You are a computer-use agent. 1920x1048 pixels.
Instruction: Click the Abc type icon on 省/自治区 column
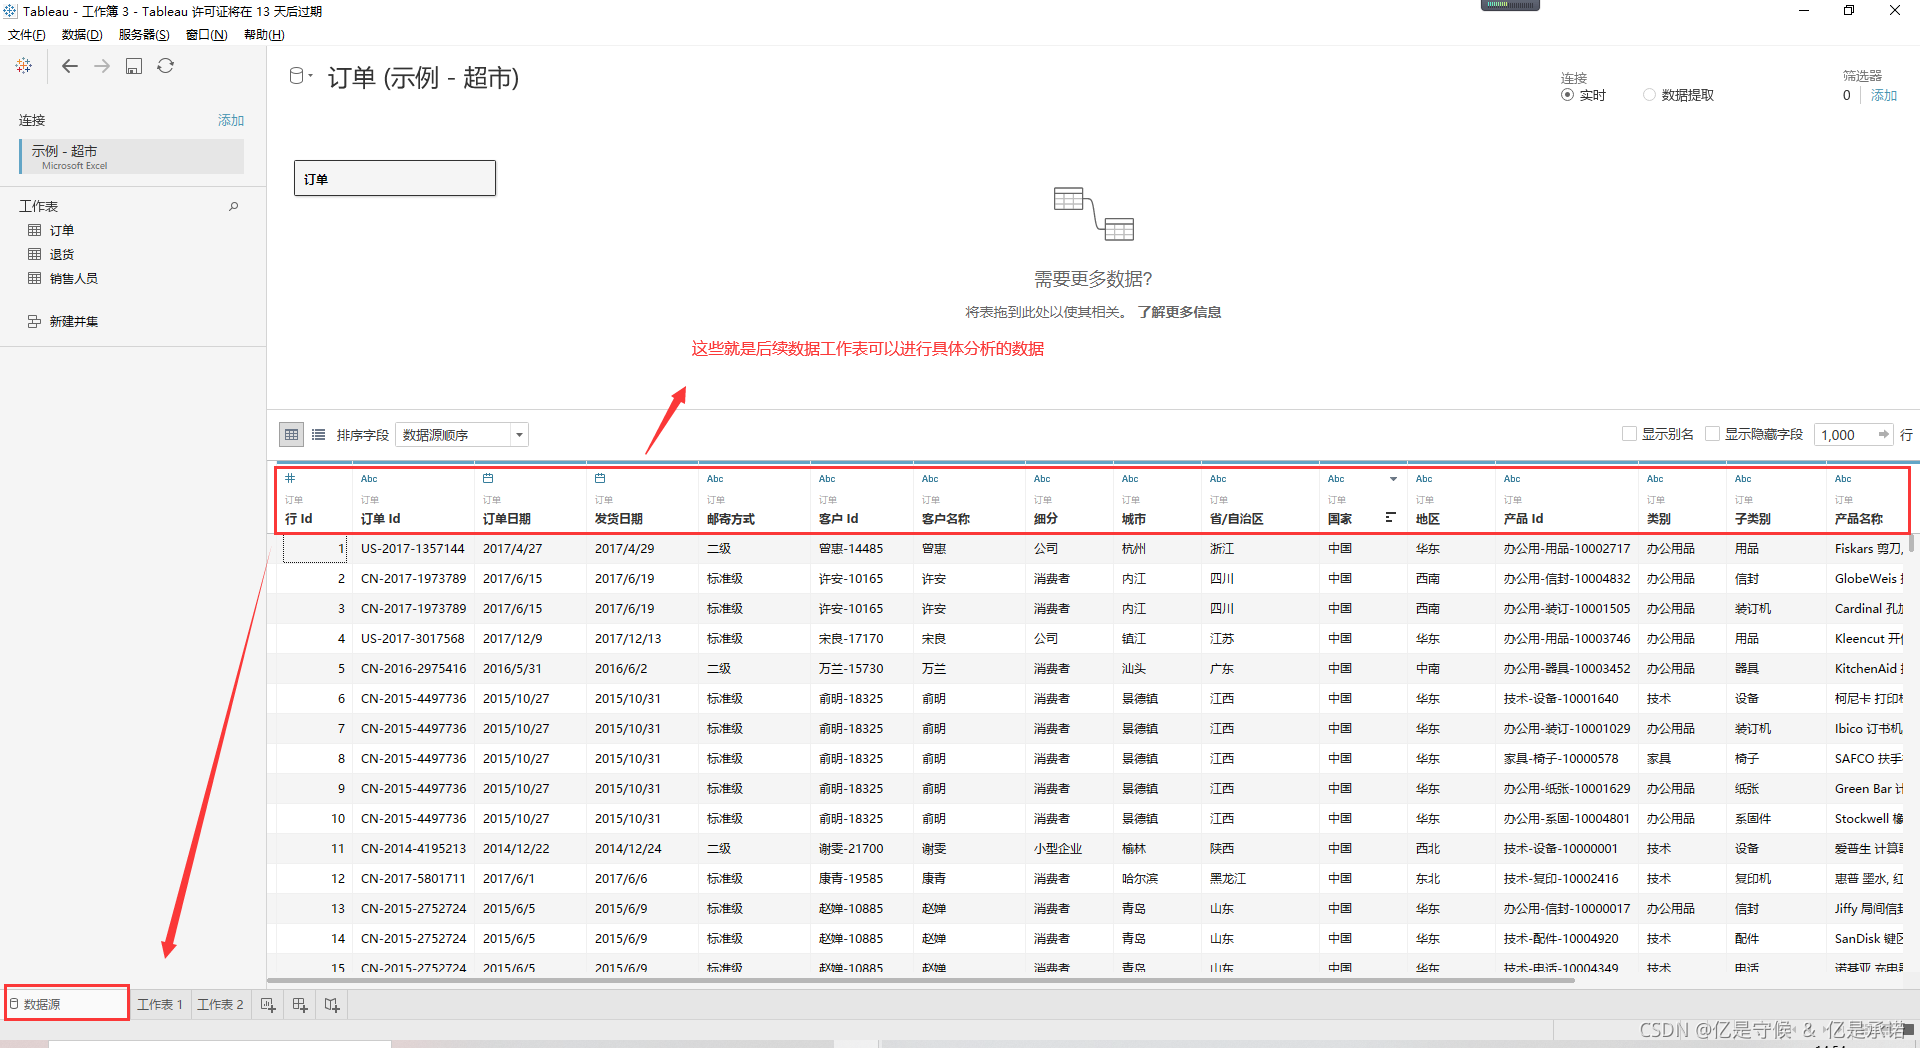(1218, 478)
